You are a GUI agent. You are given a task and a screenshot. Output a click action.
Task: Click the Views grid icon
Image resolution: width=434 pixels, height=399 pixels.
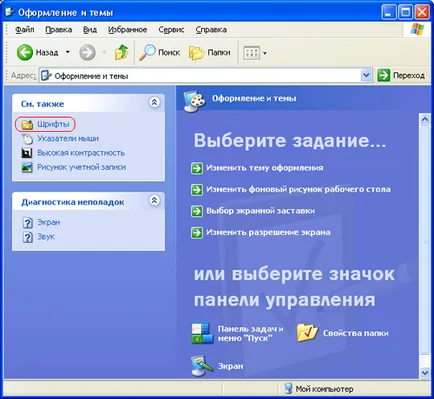(x=251, y=53)
